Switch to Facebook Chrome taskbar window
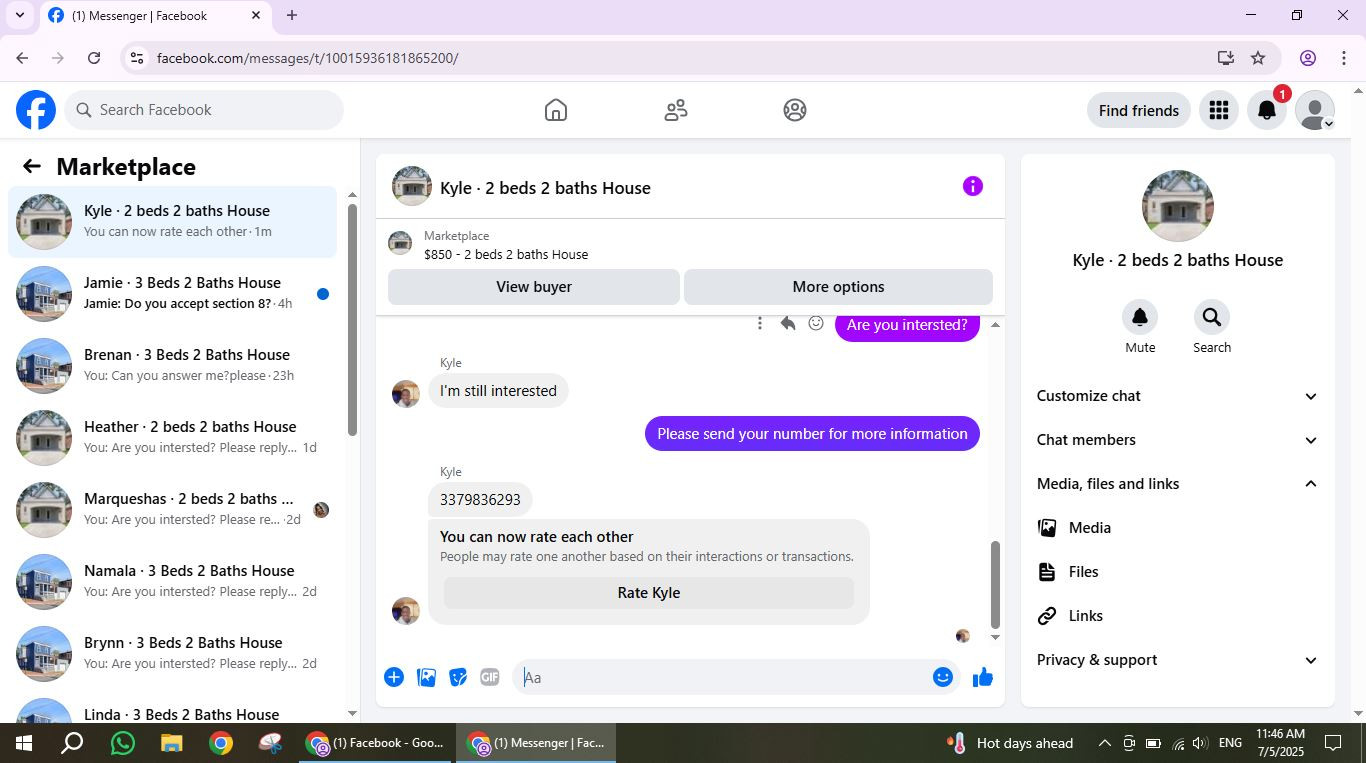This screenshot has height=763, width=1366. (x=376, y=743)
